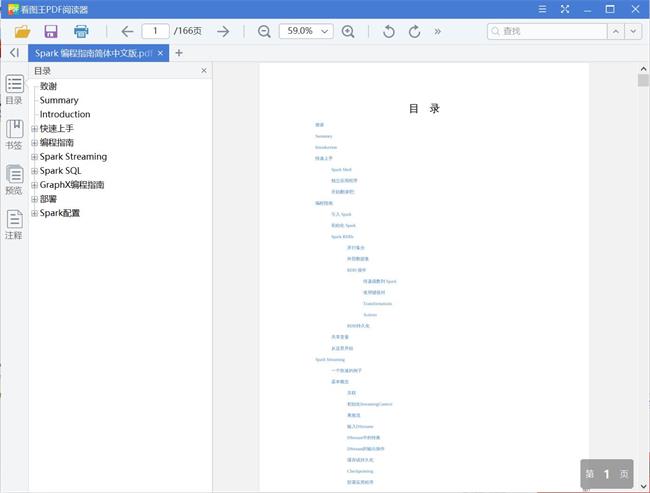Click the Checkpointing link in contents page
This screenshot has width=650, height=493.
click(x=360, y=471)
